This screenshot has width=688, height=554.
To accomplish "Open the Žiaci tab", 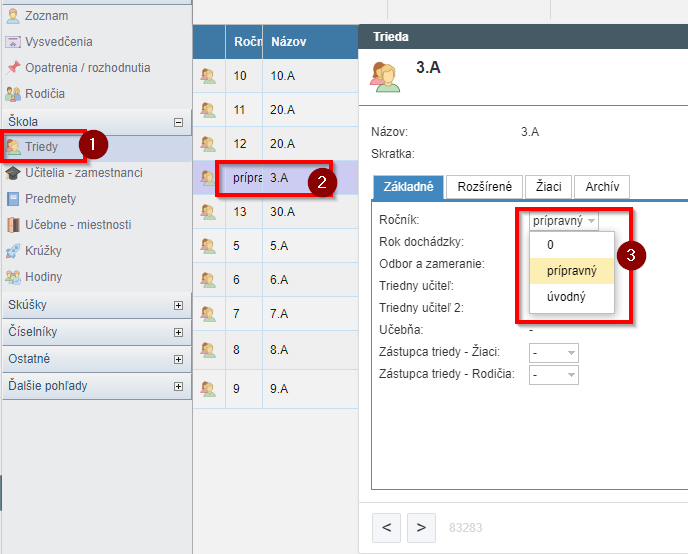I will coord(550,187).
